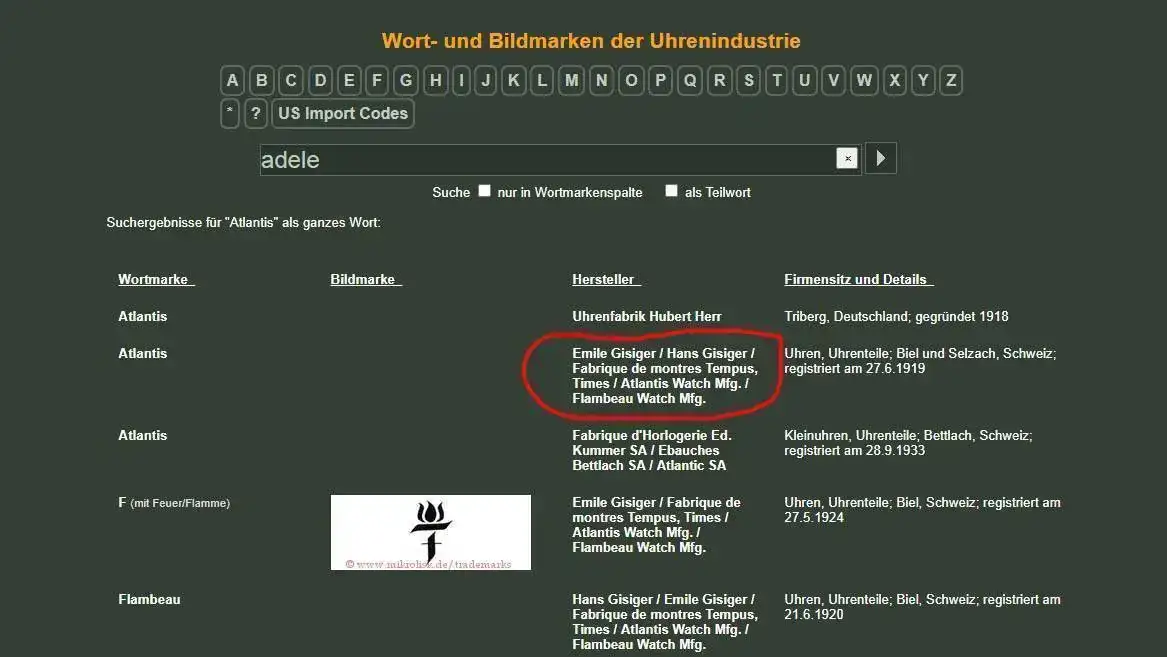The width and height of the screenshot is (1167, 657).
Task: Click the search submit arrow button
Action: [x=880, y=158]
